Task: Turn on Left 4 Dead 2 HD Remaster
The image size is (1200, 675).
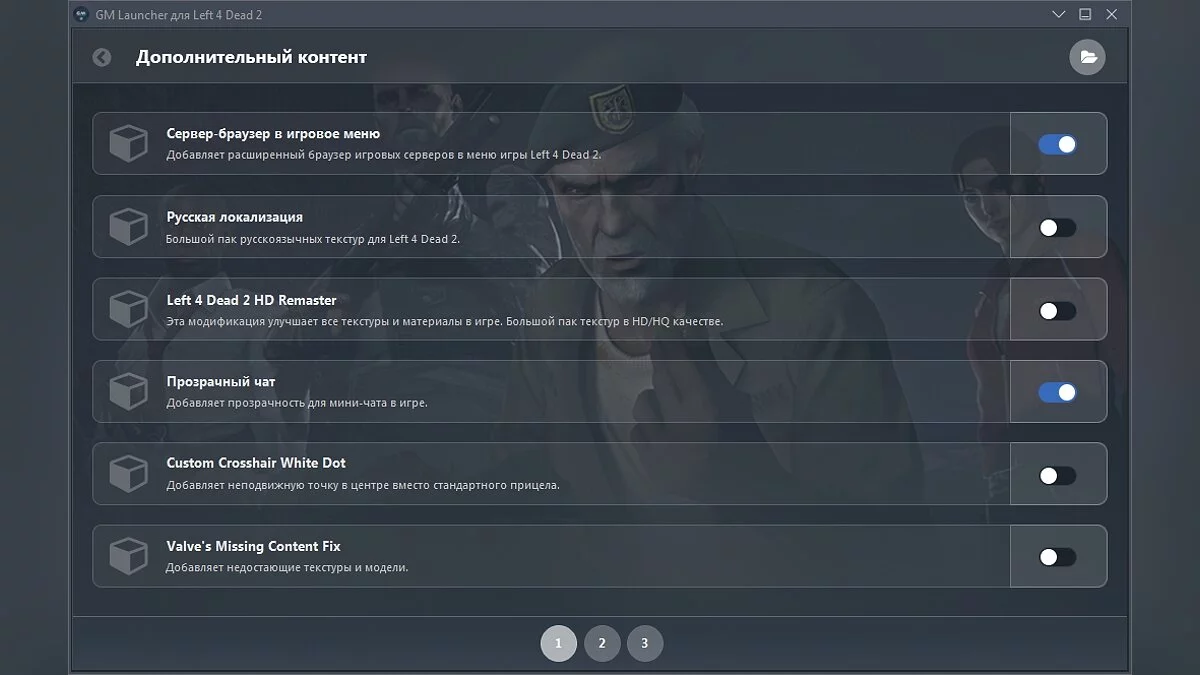Action: tap(1058, 310)
